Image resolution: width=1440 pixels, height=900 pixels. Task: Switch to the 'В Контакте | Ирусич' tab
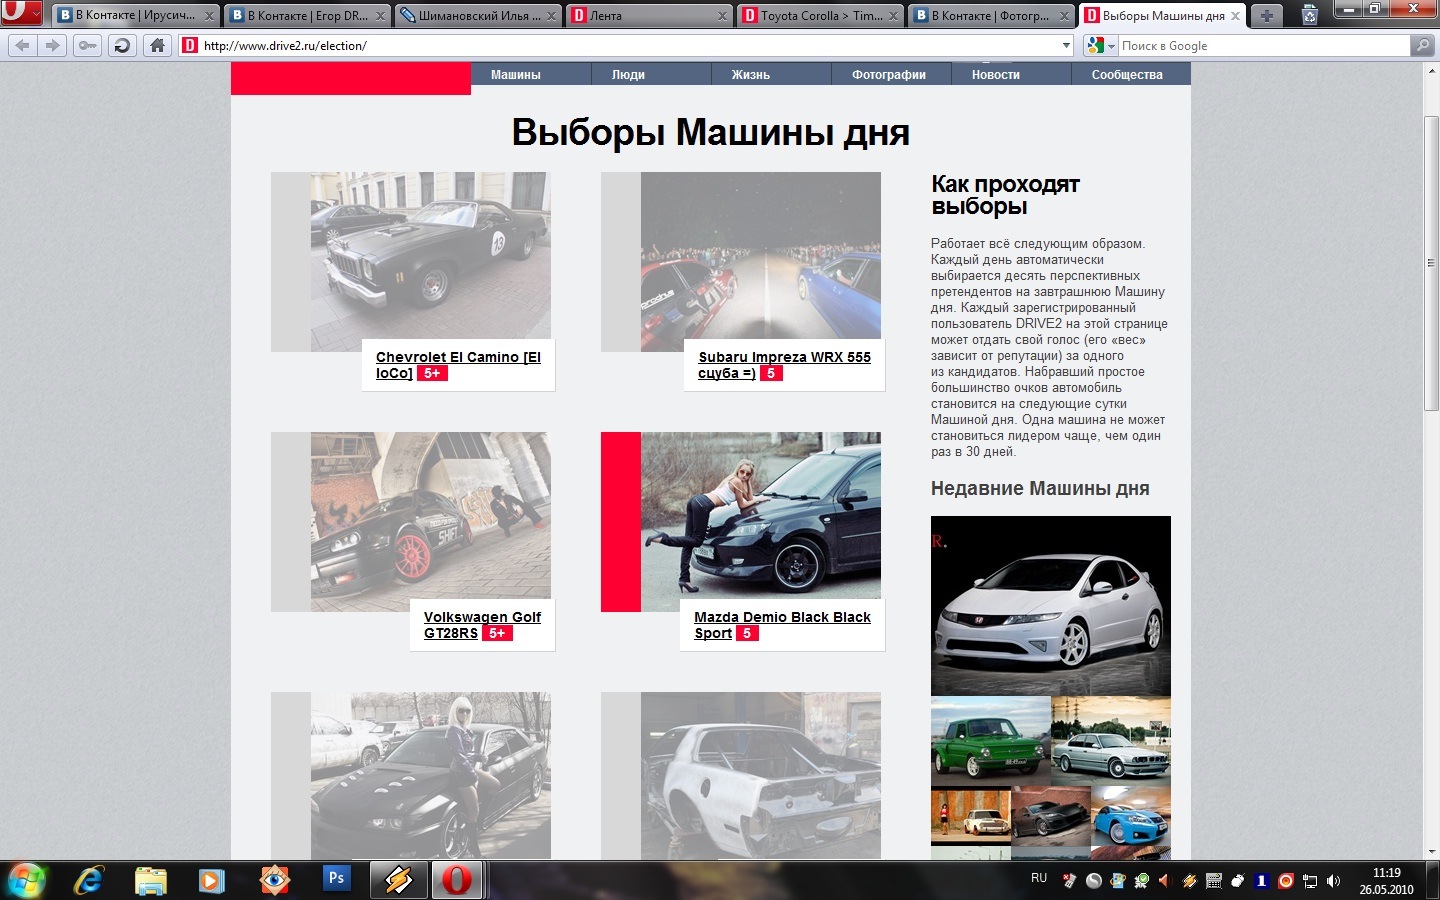pos(136,16)
